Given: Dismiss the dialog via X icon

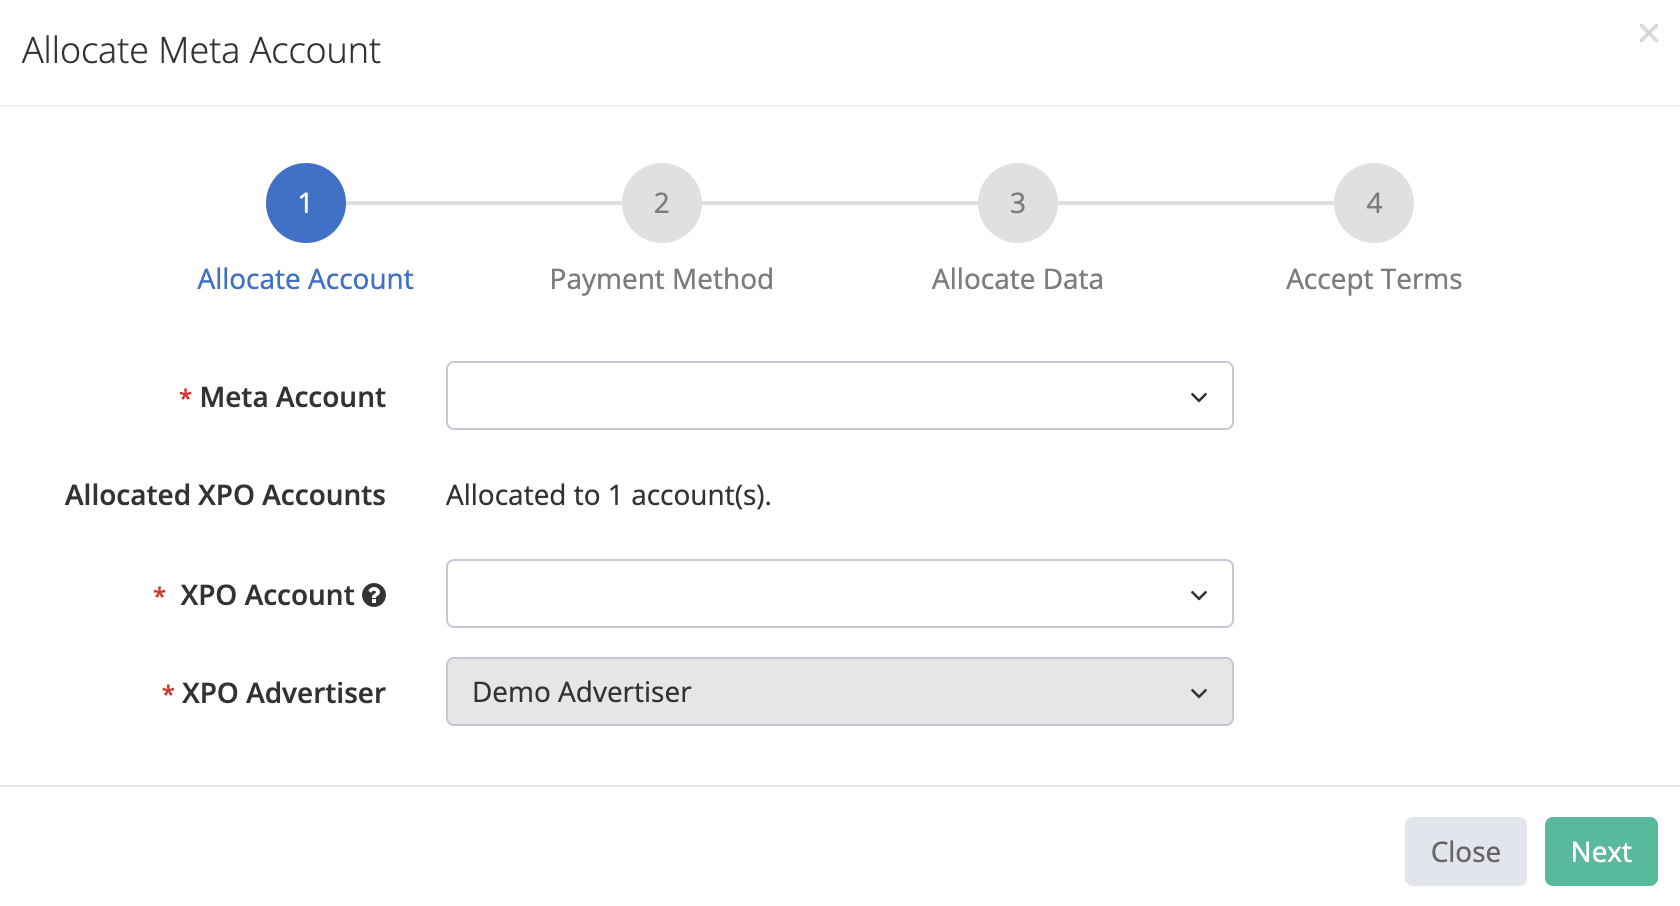Looking at the screenshot, I should pos(1648,33).
